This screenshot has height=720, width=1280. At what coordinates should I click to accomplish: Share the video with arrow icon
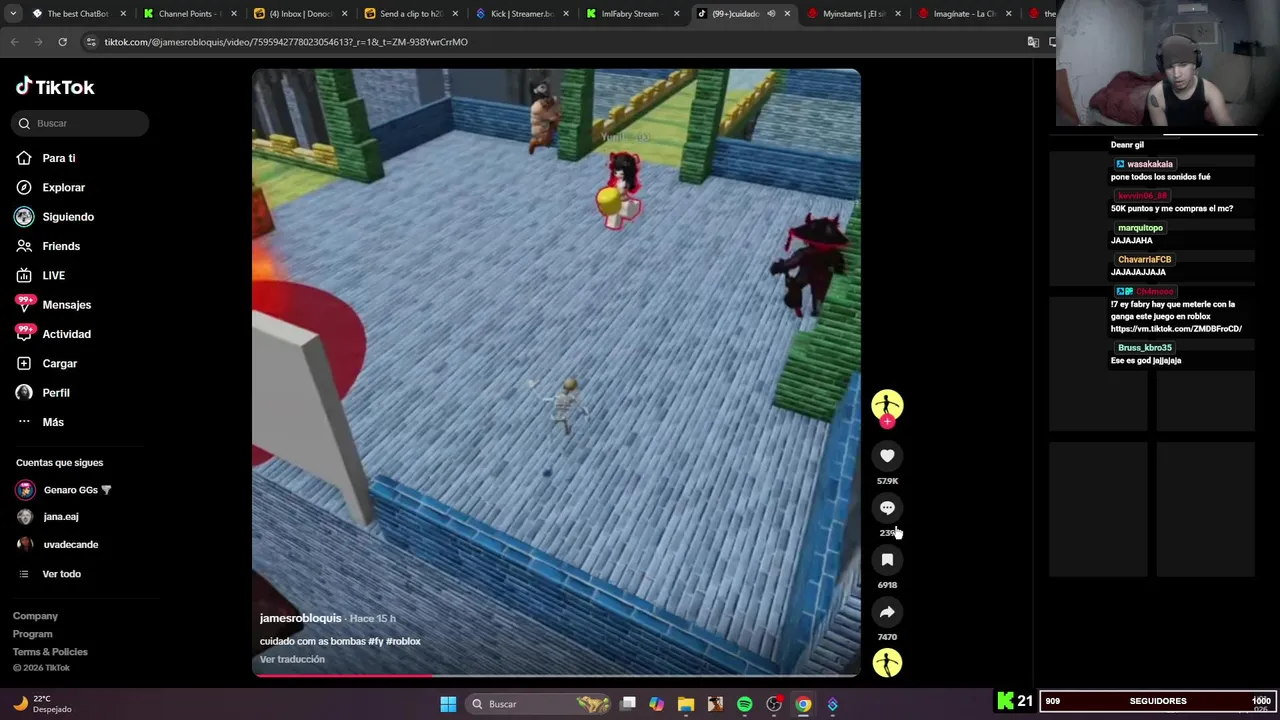click(x=887, y=612)
